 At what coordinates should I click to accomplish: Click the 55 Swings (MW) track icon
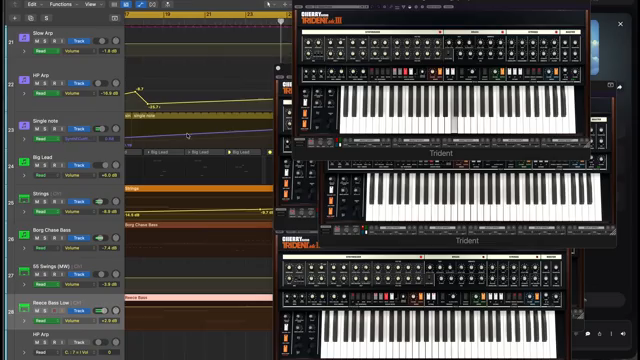tap(24, 271)
